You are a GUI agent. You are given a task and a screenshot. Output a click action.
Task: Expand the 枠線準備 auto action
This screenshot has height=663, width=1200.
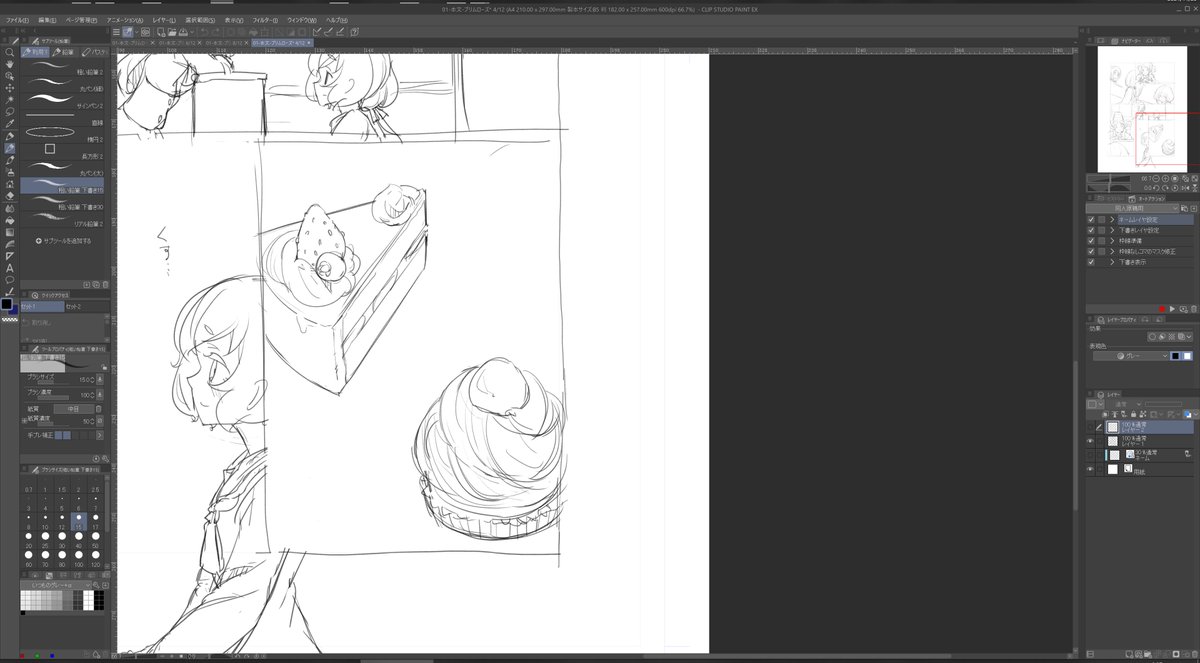1112,241
